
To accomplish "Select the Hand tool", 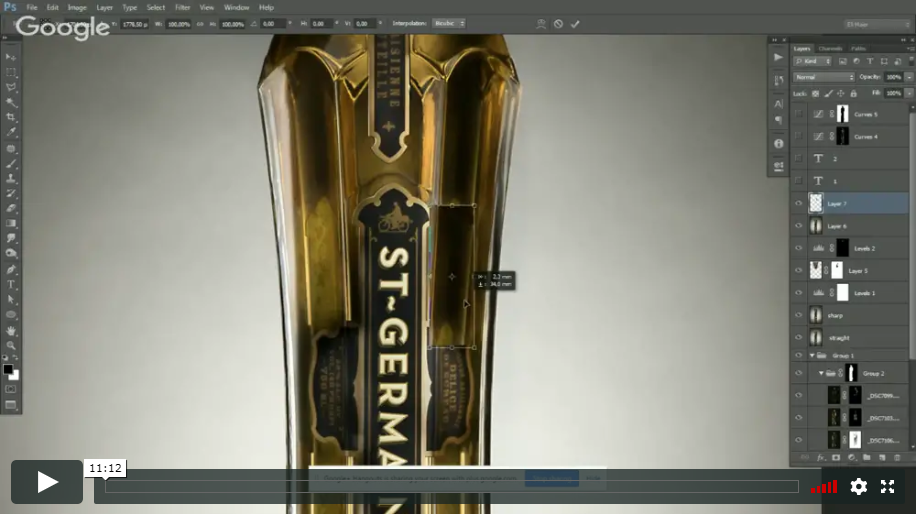I will [11, 331].
